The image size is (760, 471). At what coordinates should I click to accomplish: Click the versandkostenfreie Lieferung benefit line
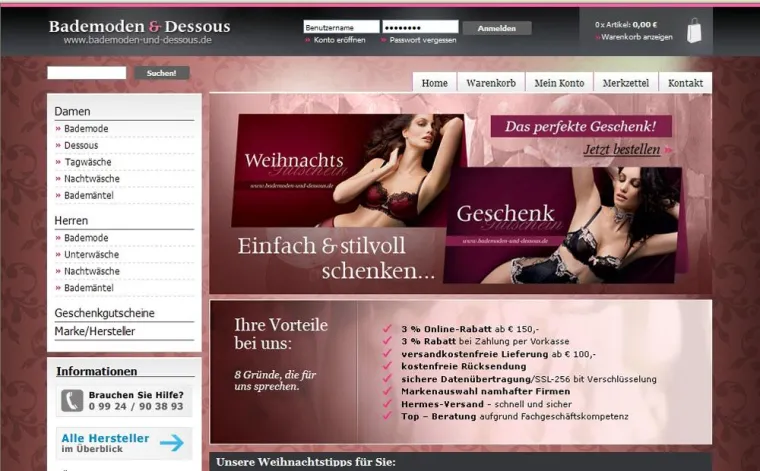click(x=498, y=354)
